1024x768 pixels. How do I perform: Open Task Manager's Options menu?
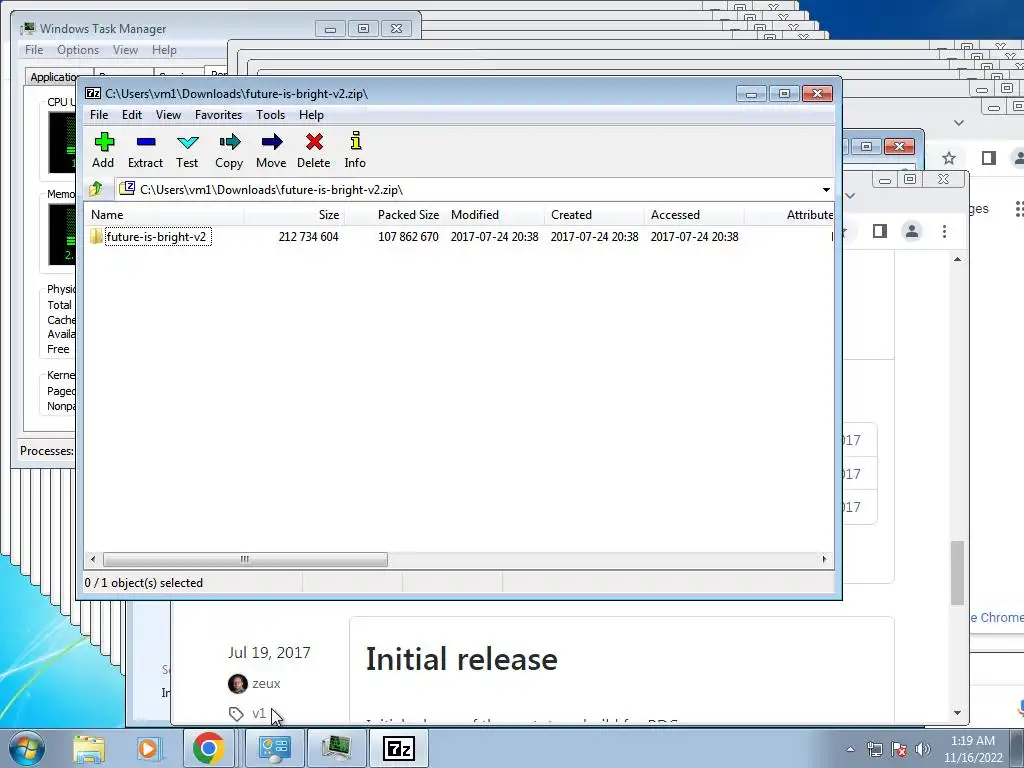(x=78, y=50)
